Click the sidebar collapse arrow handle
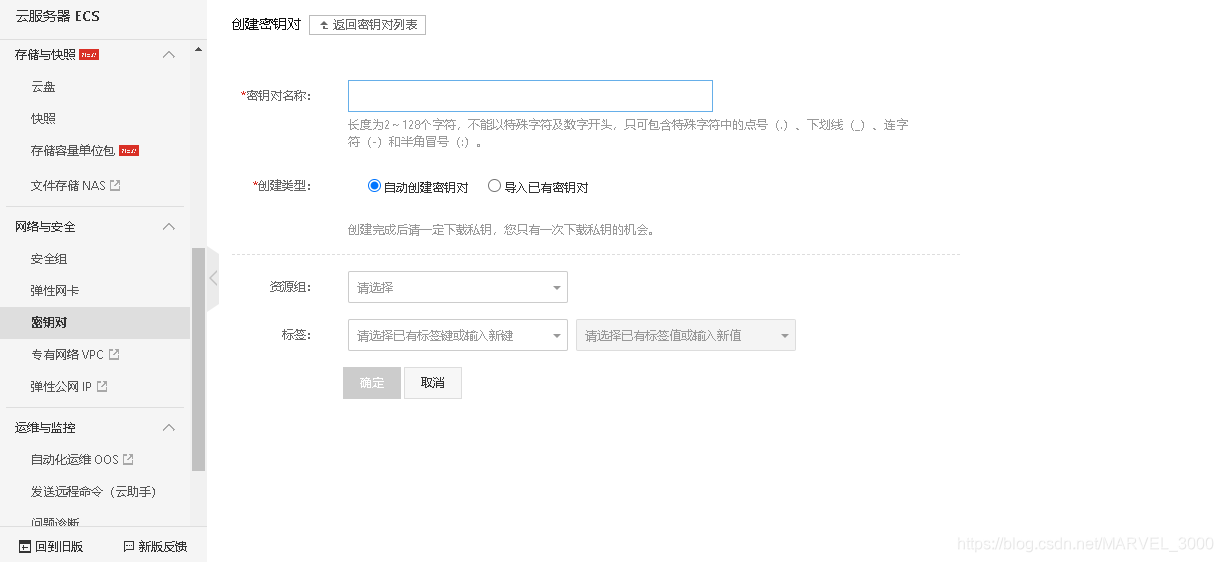This screenshot has height=562, width=1223. pos(212,278)
